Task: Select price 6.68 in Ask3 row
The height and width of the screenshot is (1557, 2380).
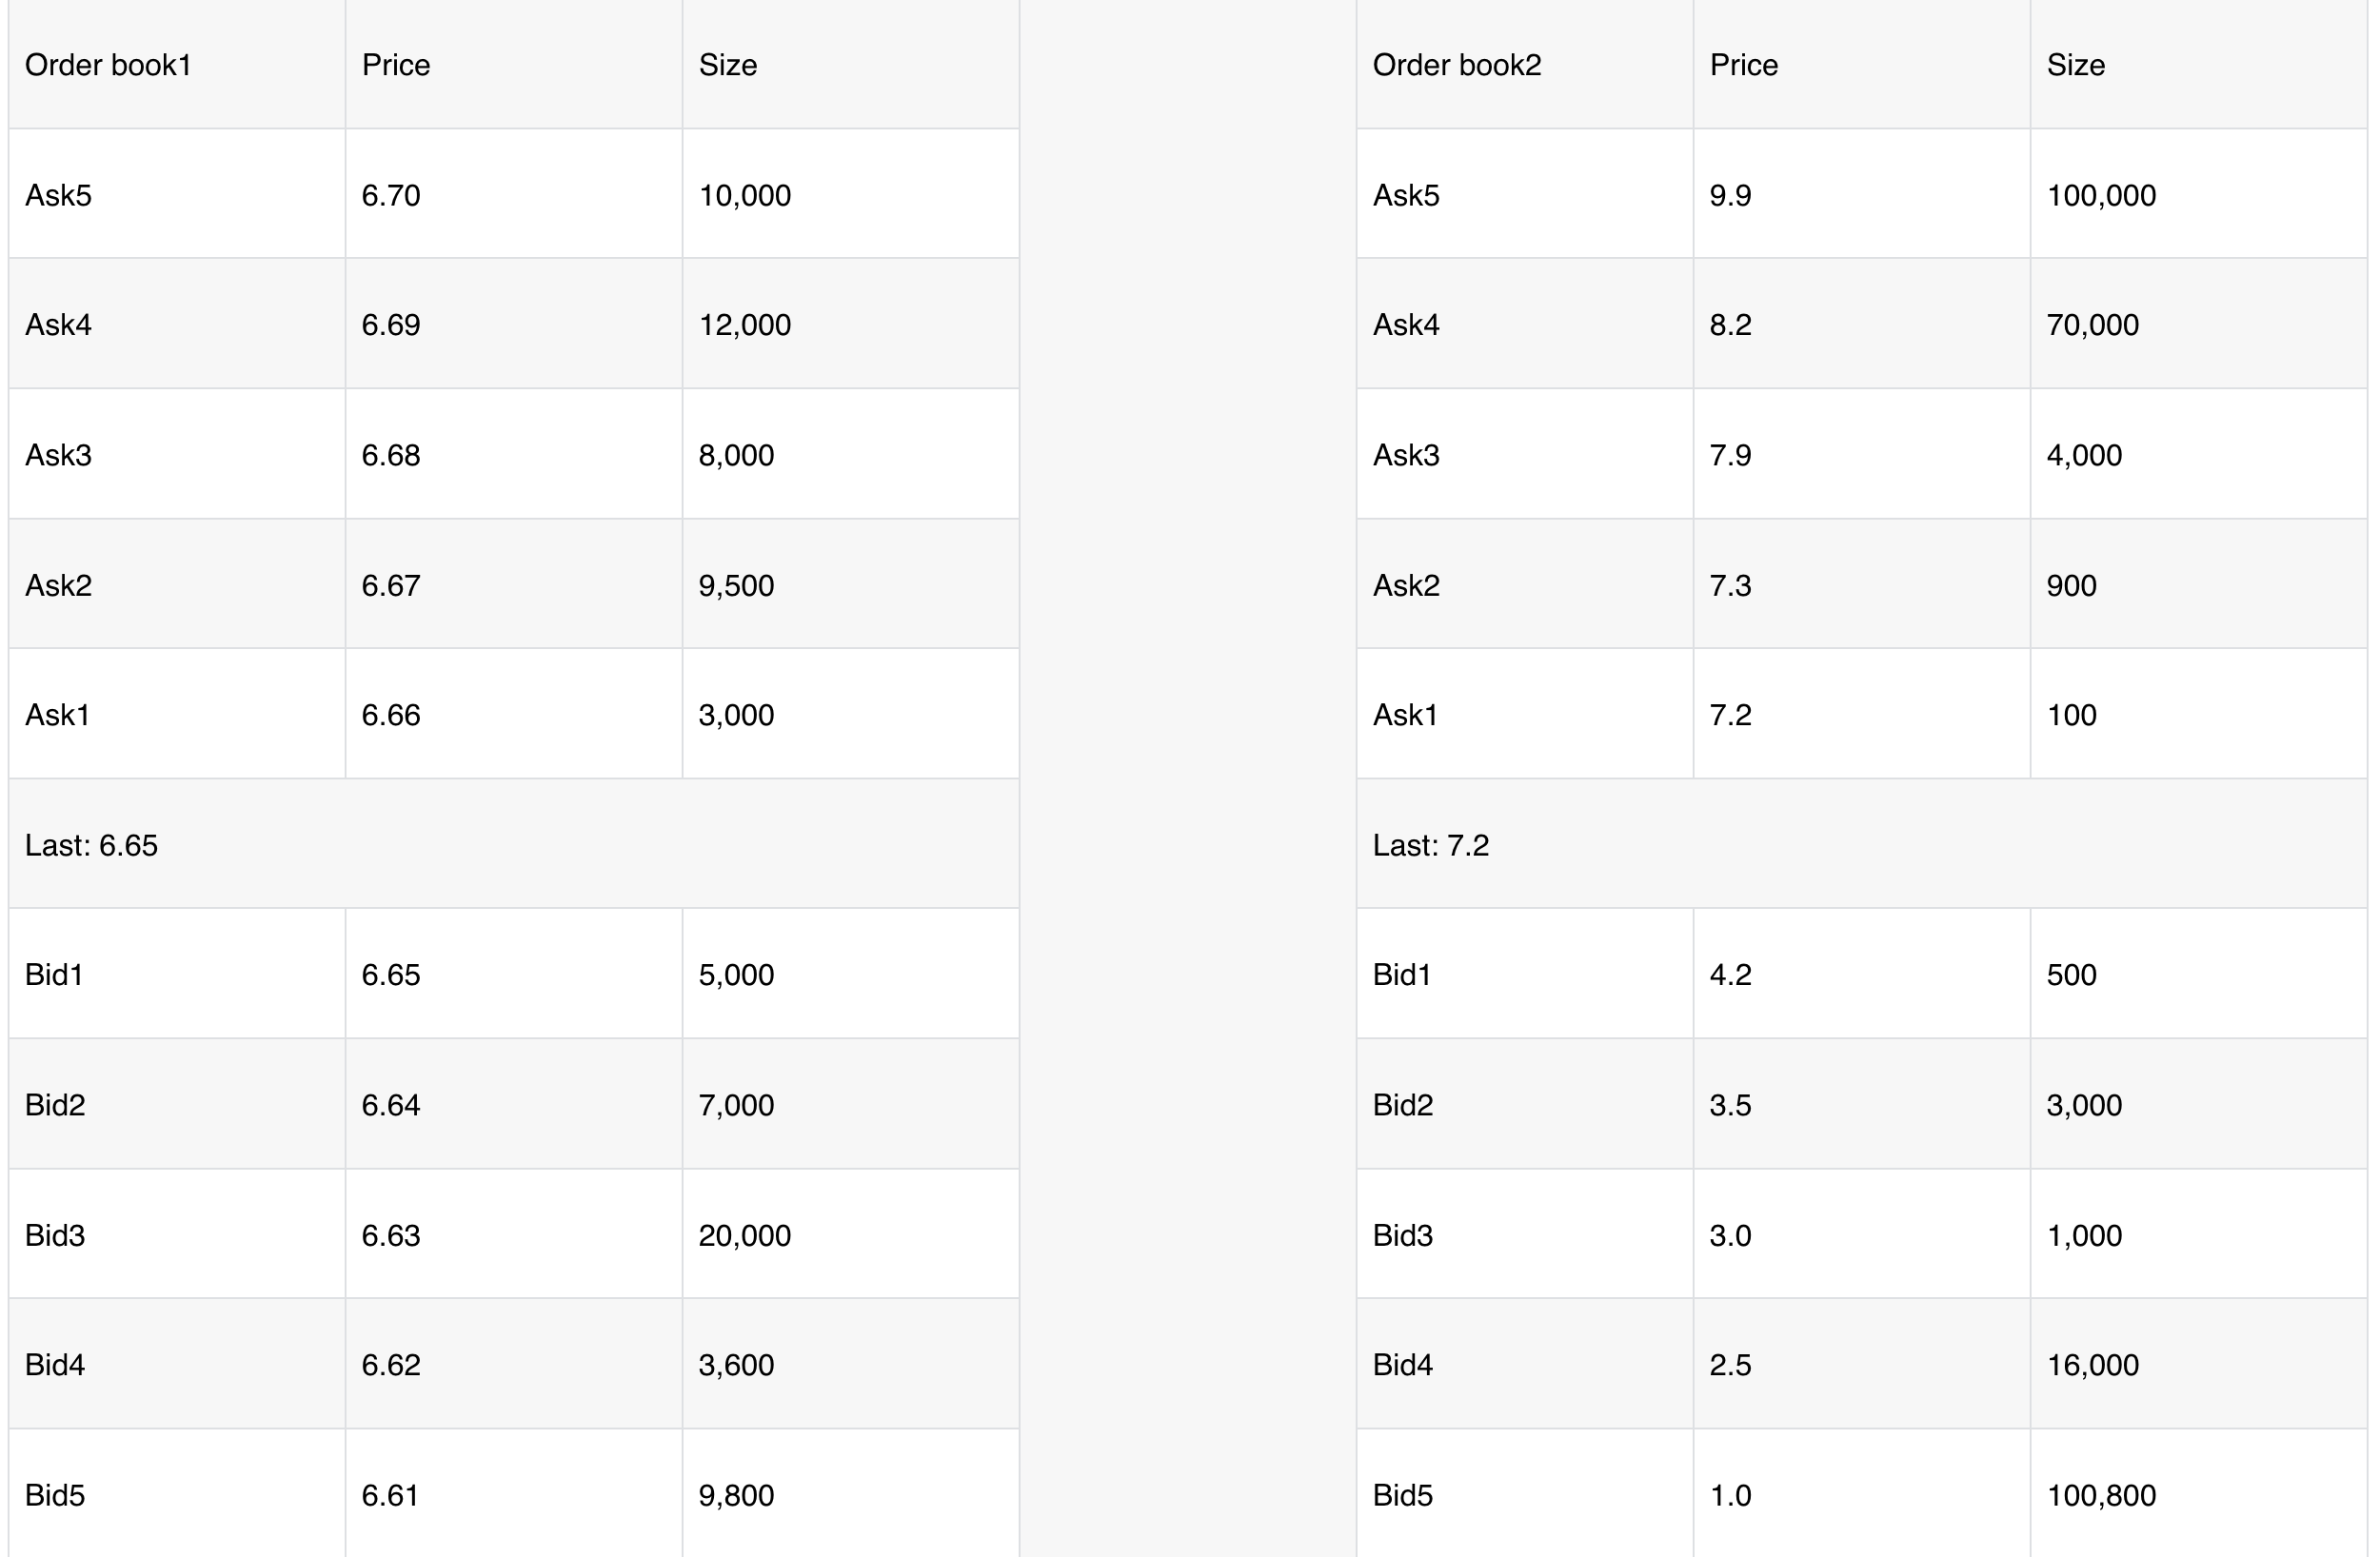Action: (514, 454)
